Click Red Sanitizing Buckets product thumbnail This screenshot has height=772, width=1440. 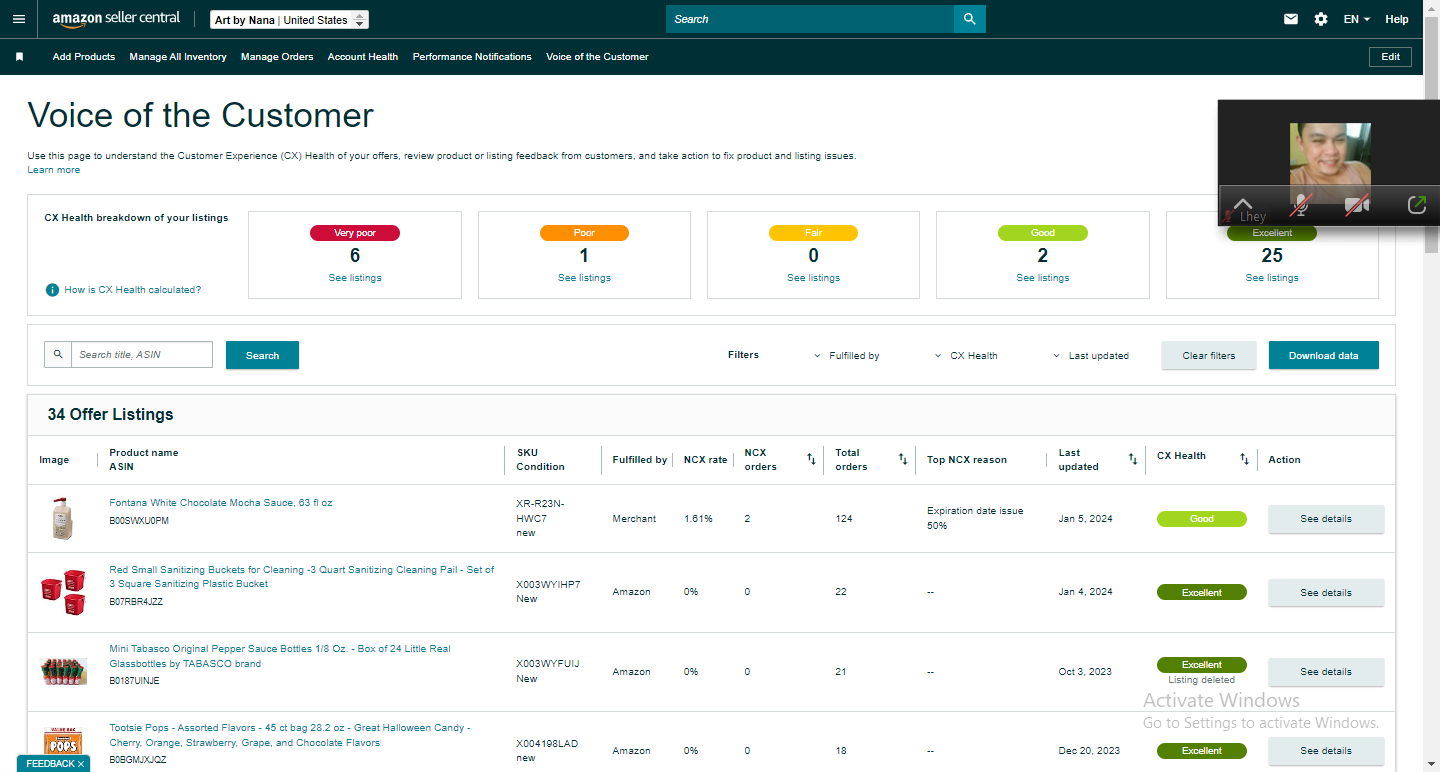[x=63, y=592]
